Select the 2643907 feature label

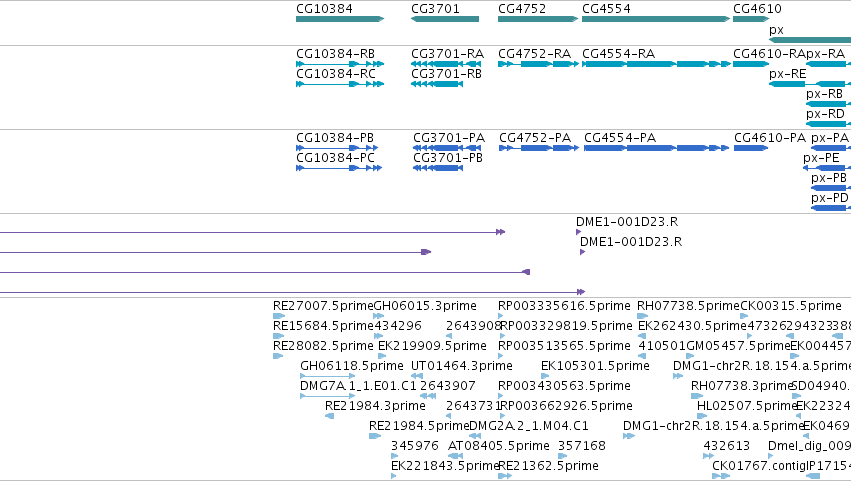pos(448,387)
